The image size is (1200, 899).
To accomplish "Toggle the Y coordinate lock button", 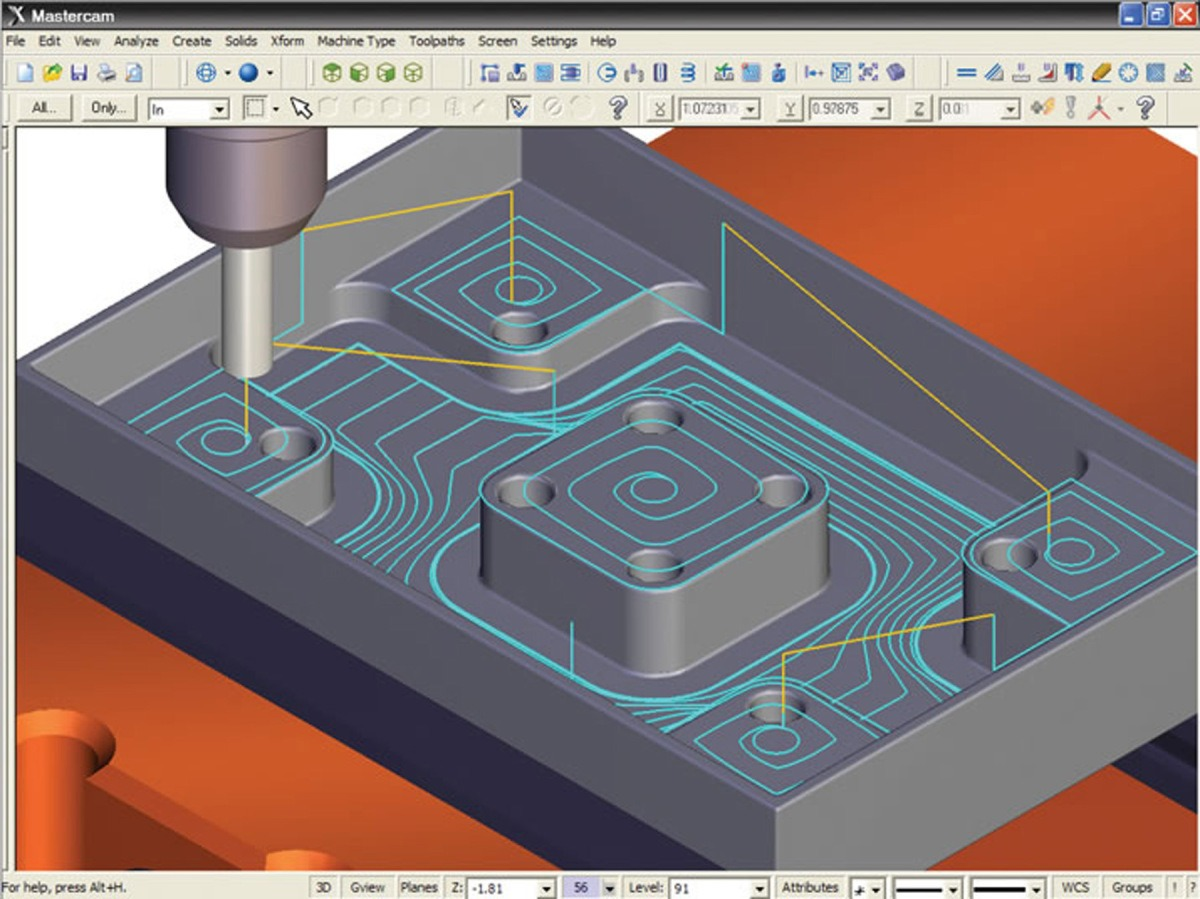I will pos(790,109).
